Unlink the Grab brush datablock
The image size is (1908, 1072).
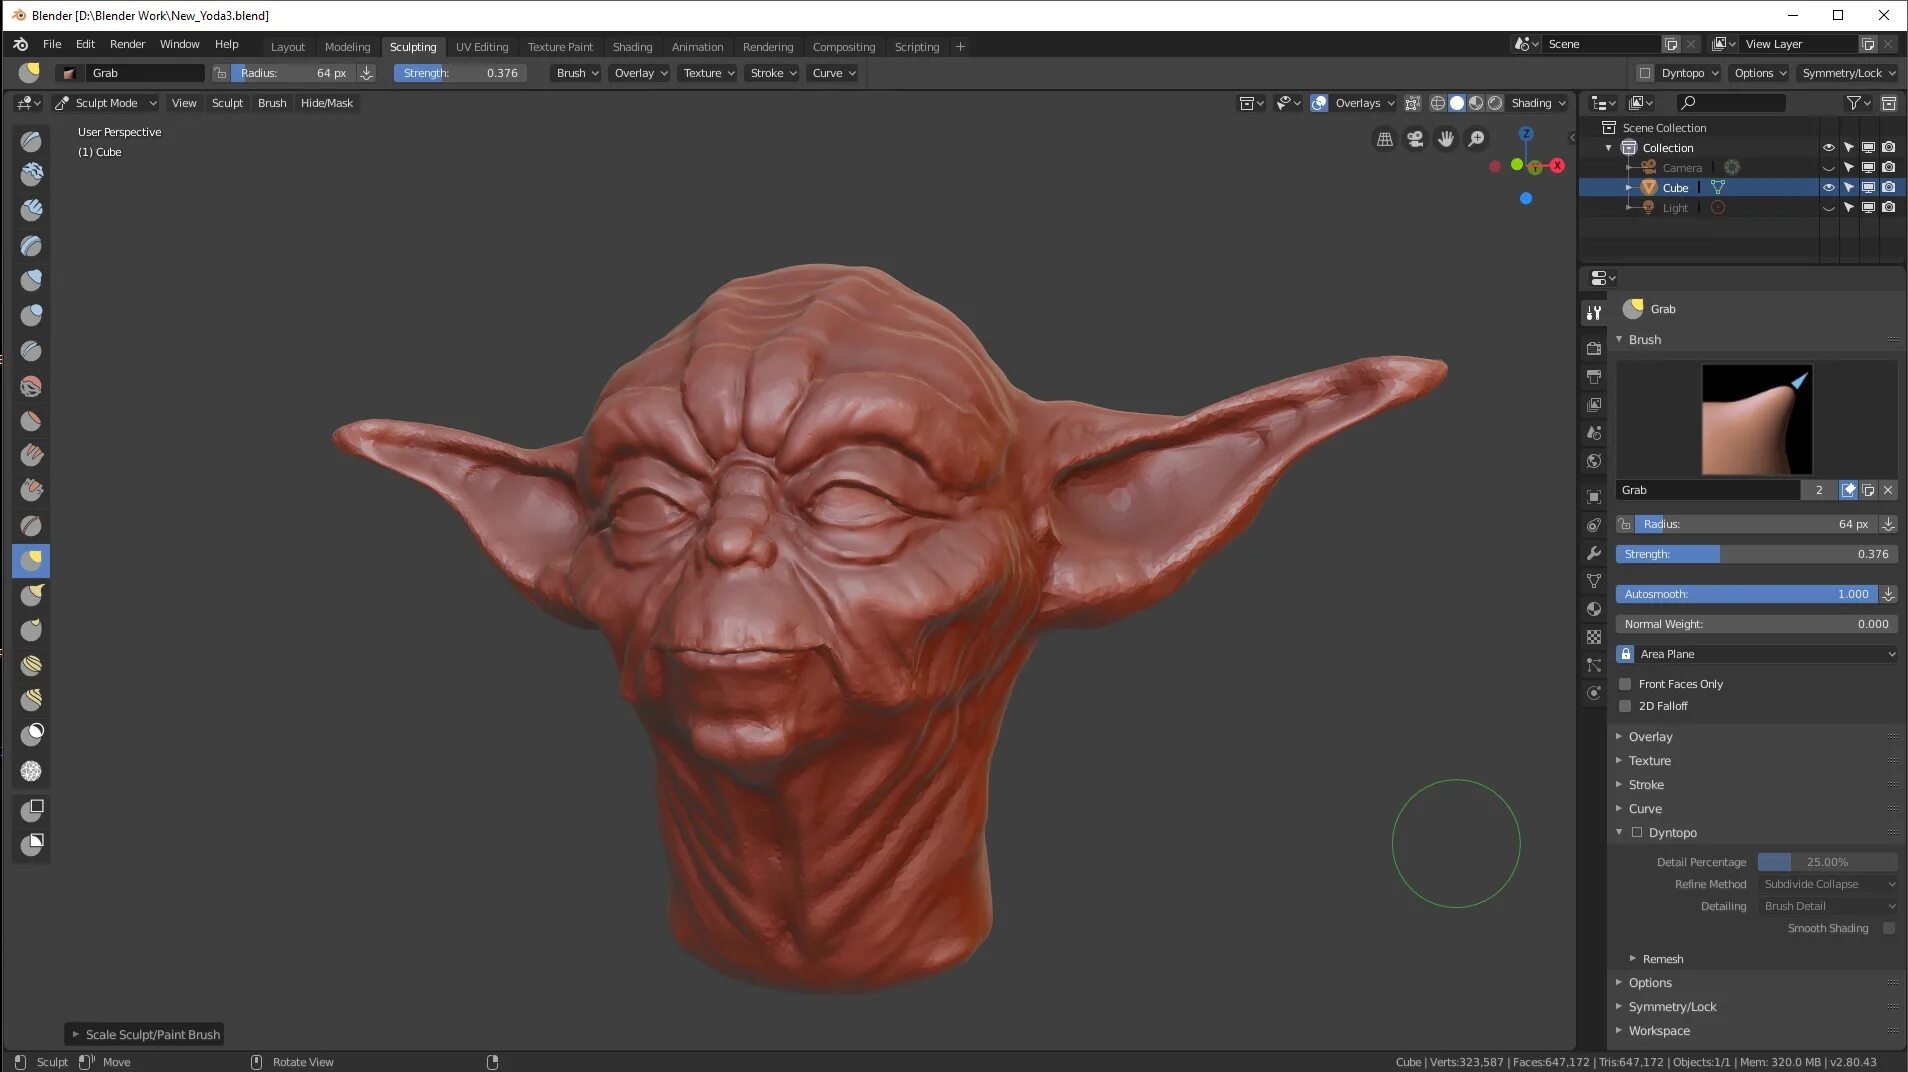[1888, 490]
